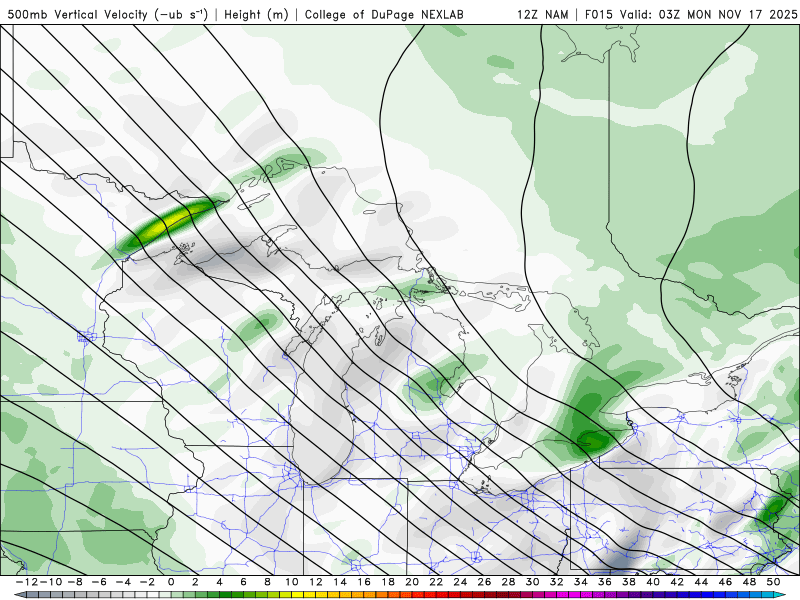
Task: Click the "24" color scale label
Action: pyautogui.click(x=460, y=582)
